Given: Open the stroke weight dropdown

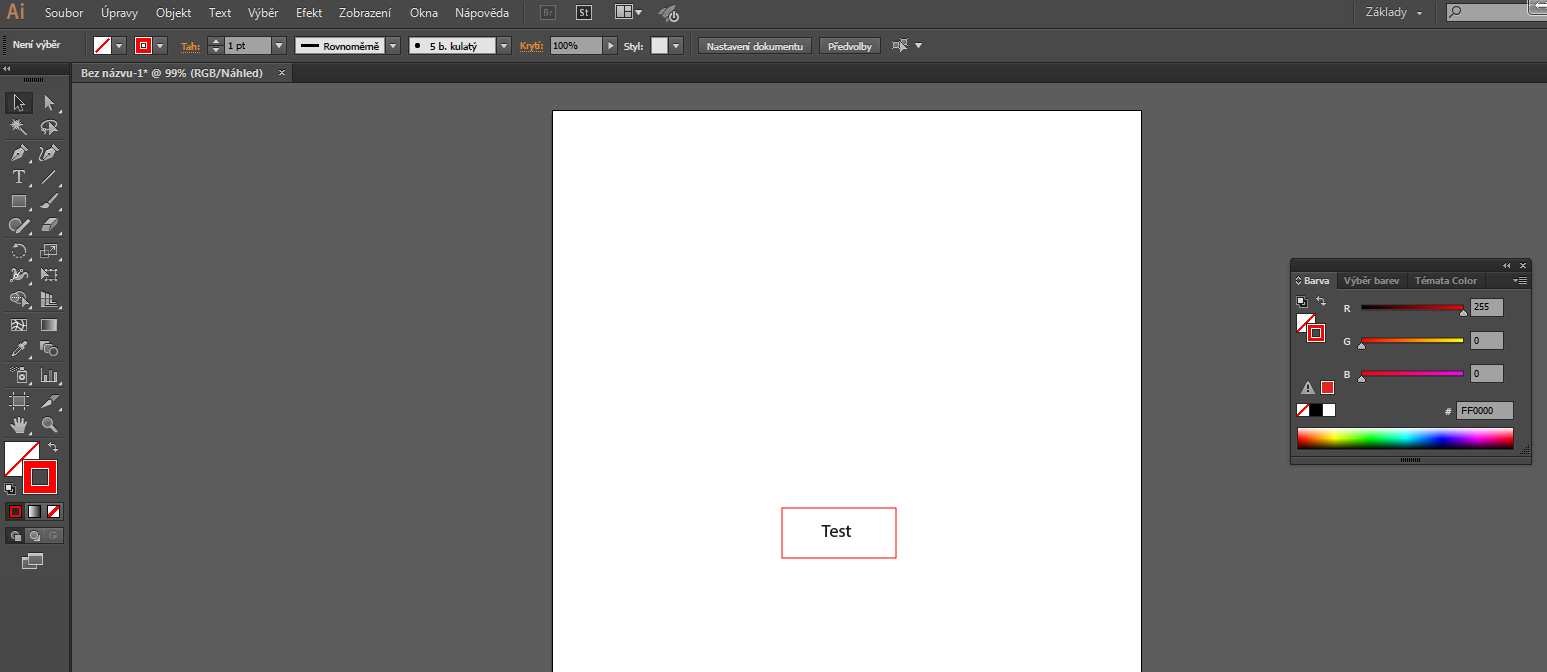Looking at the screenshot, I should [x=278, y=46].
